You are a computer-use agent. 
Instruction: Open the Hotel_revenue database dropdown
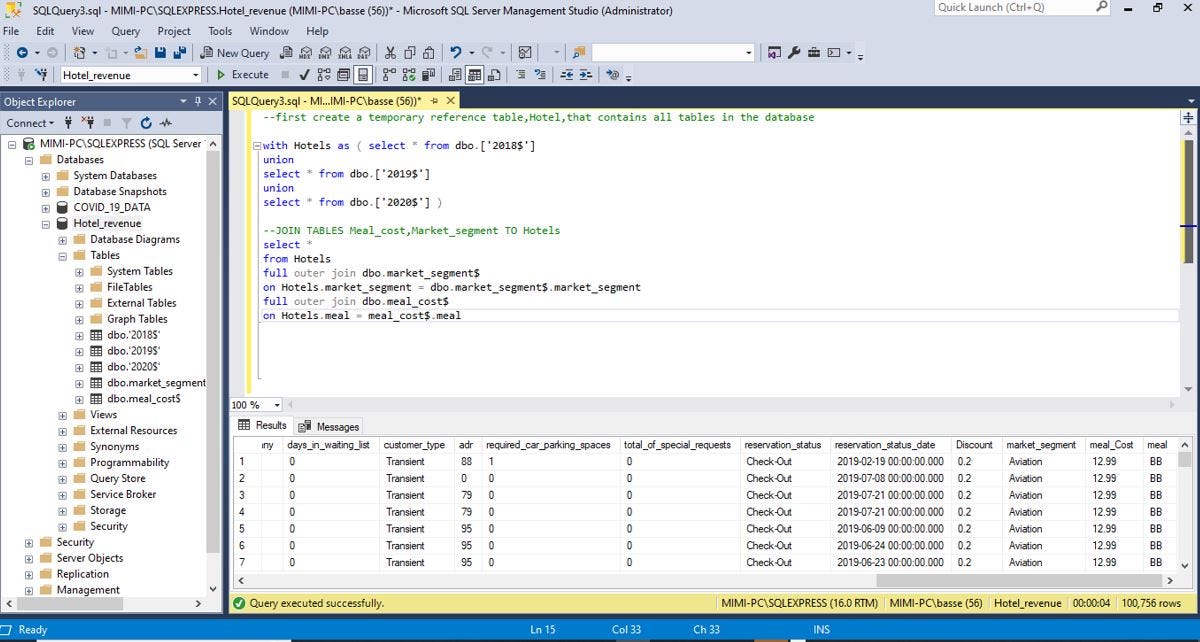tap(196, 75)
